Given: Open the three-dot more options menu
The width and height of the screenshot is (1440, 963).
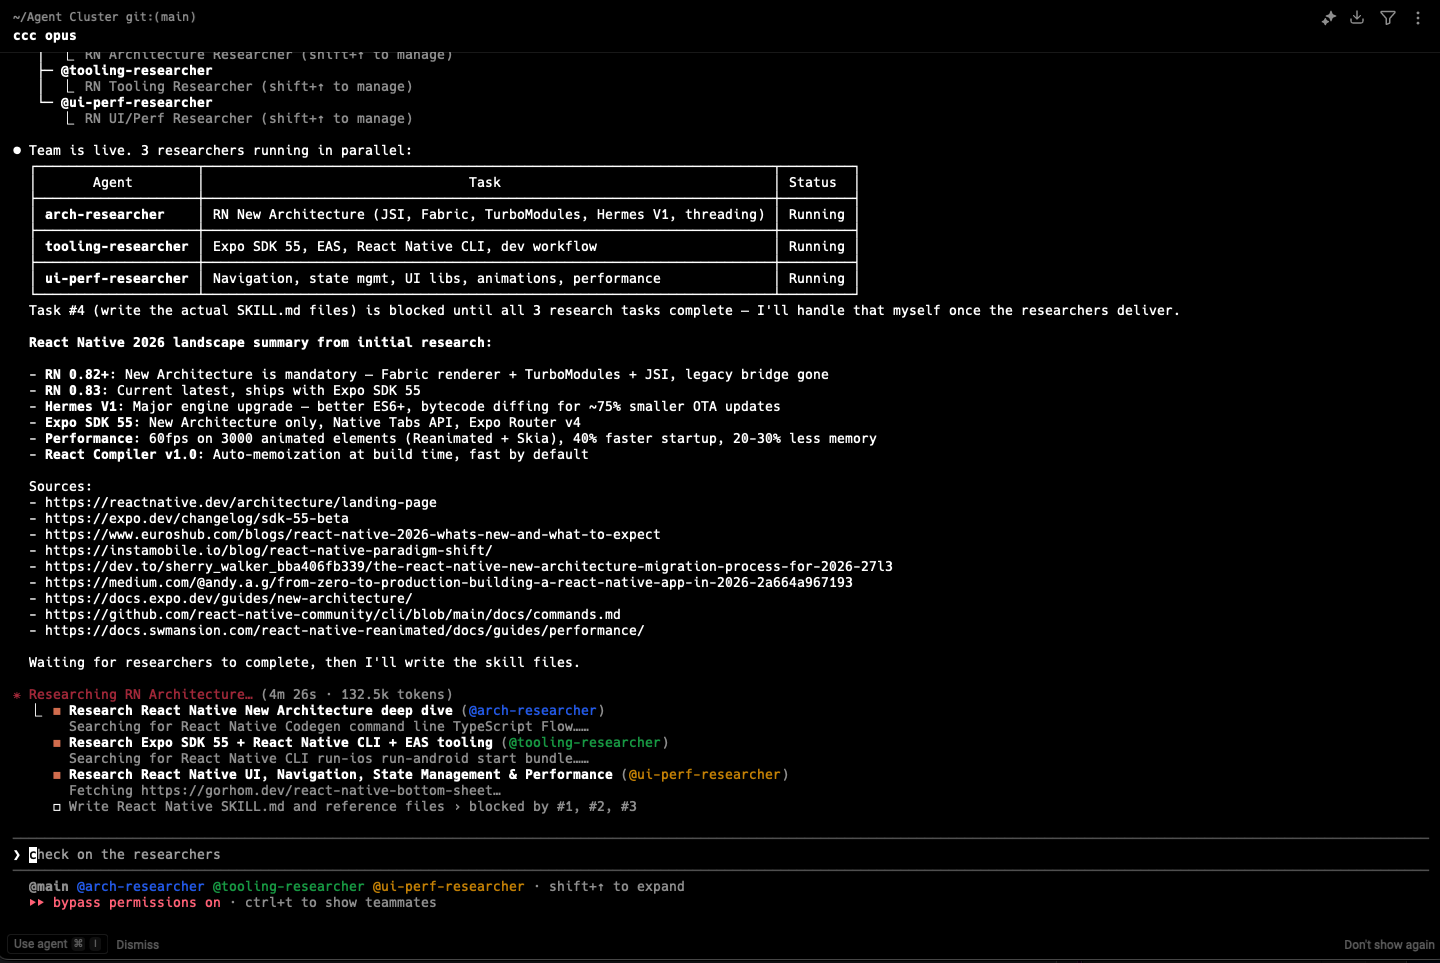Looking at the screenshot, I should 1418,18.
